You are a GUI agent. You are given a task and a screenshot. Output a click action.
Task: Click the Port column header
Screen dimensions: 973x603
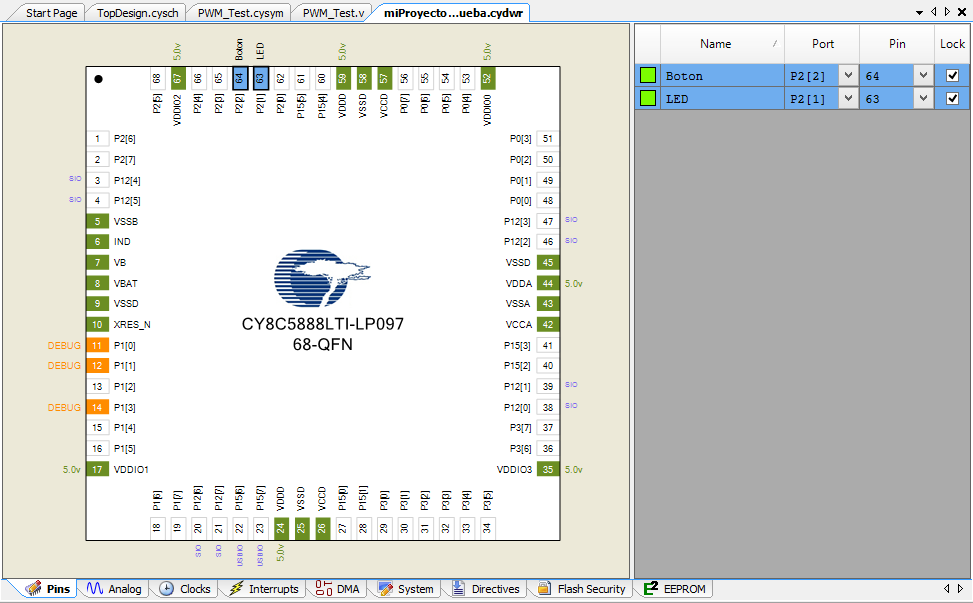[822, 44]
